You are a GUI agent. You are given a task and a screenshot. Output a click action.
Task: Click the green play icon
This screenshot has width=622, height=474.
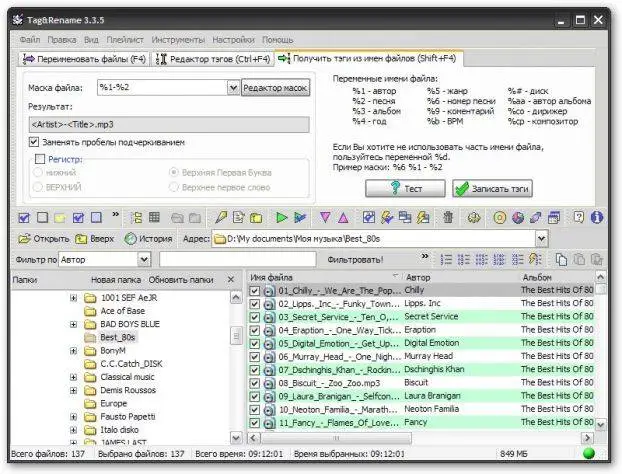(x=282, y=217)
